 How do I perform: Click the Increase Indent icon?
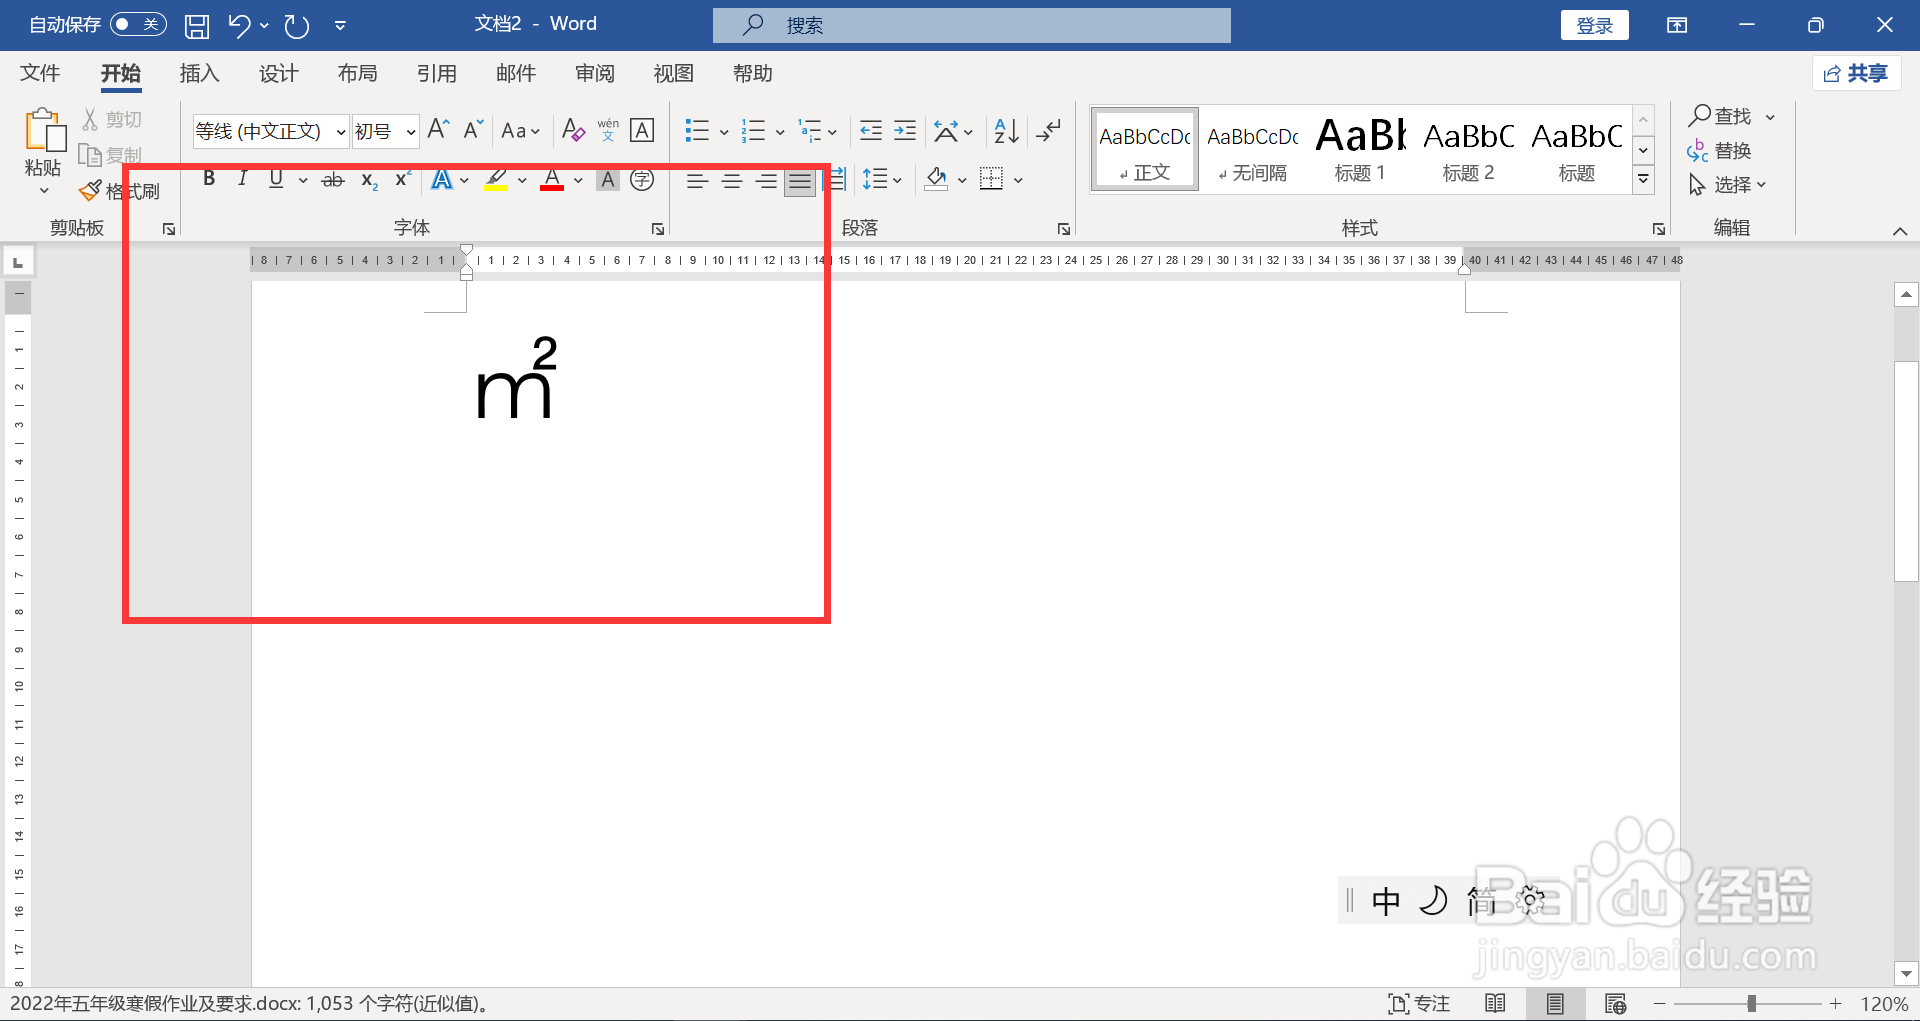905,130
